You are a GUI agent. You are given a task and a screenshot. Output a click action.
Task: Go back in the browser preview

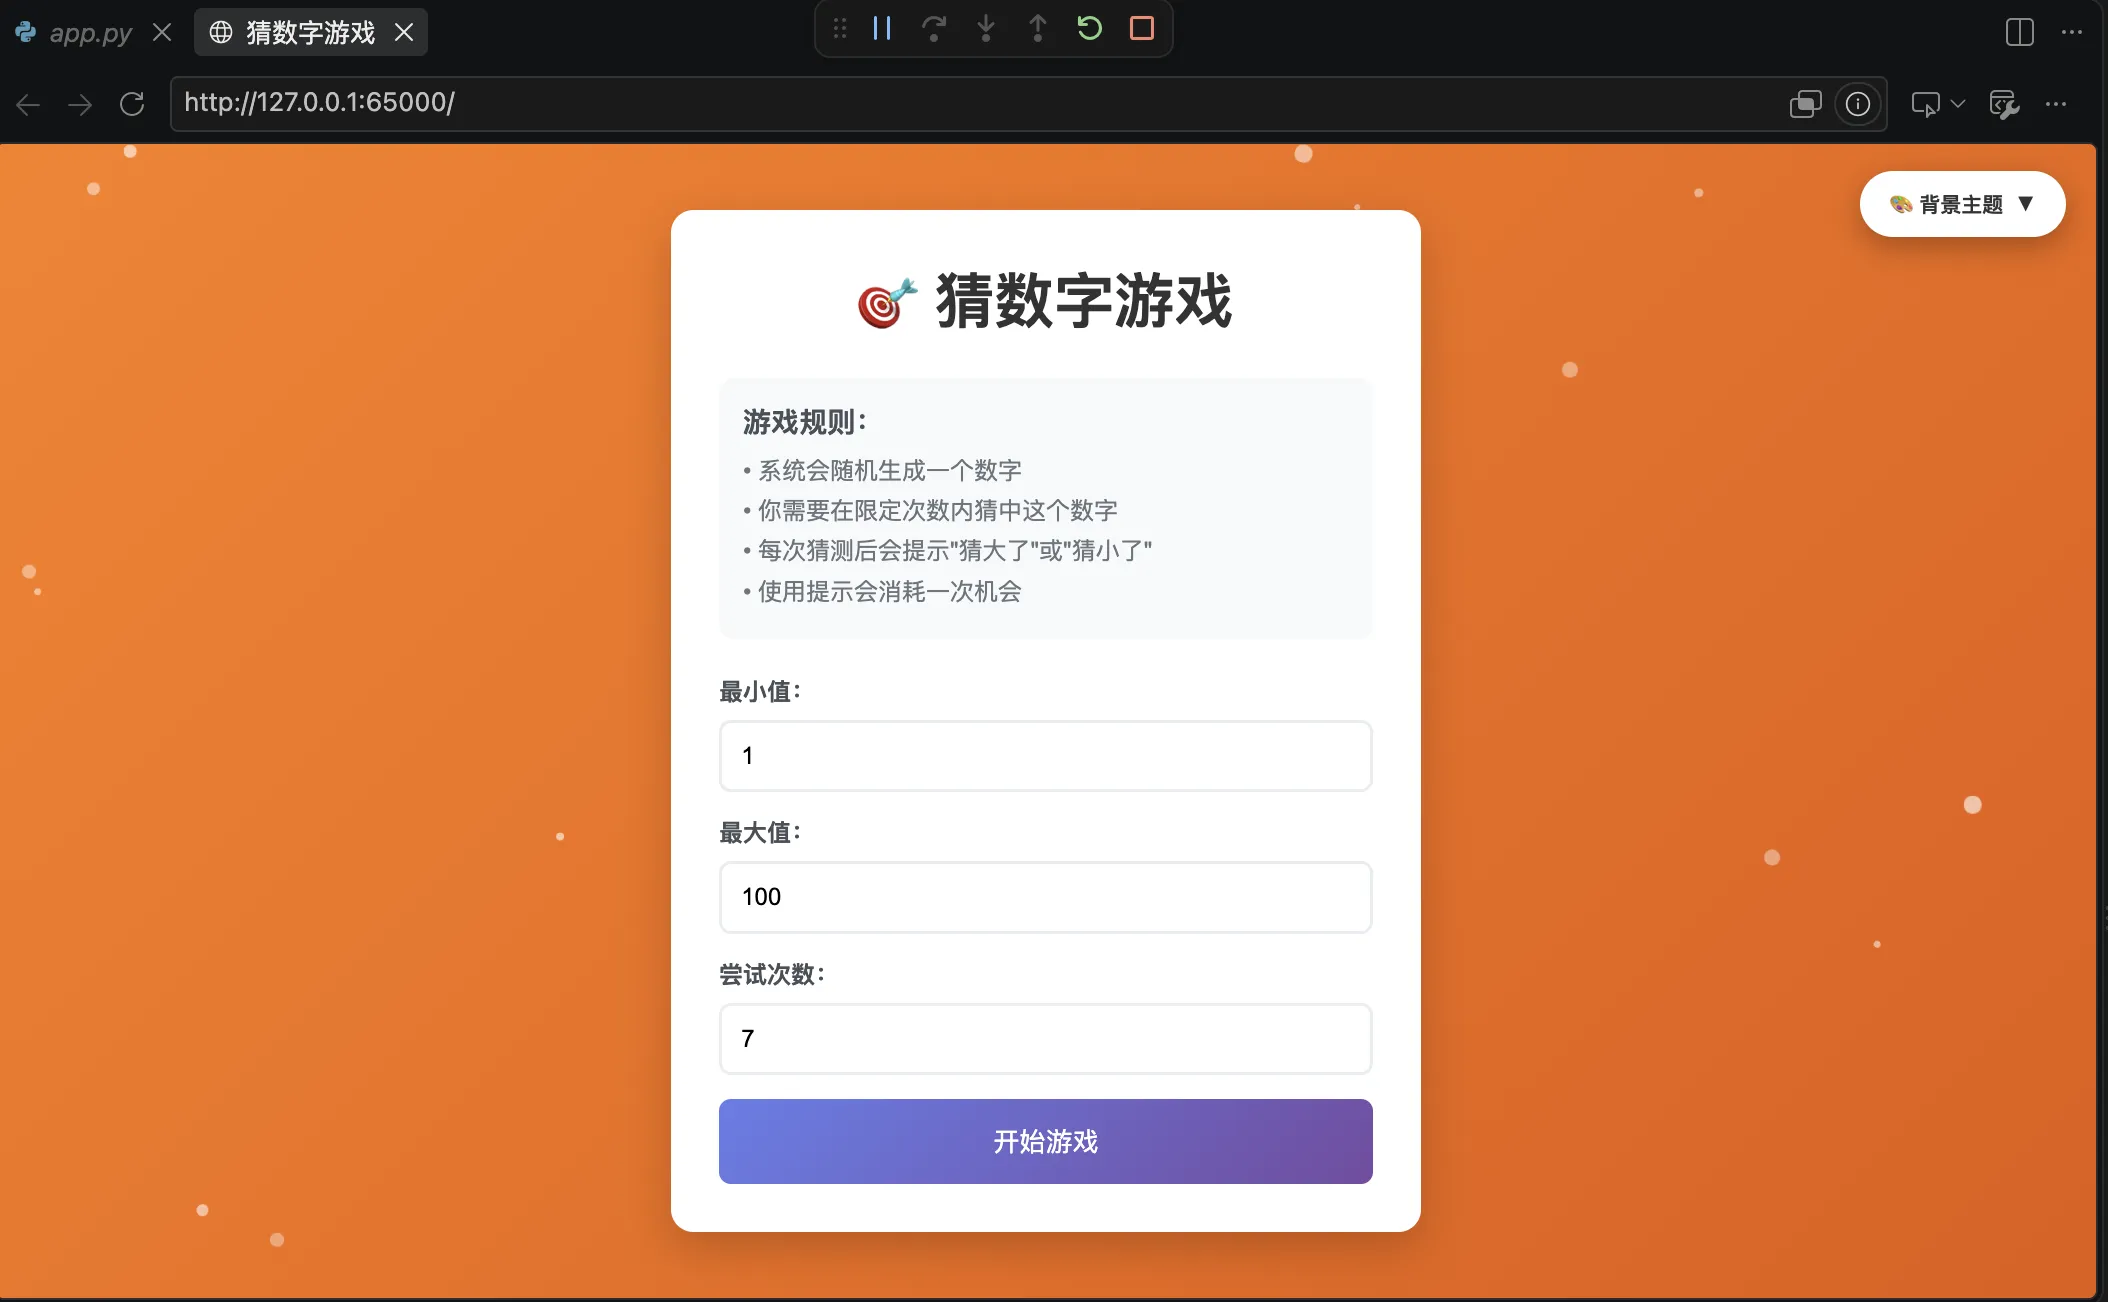[28, 104]
